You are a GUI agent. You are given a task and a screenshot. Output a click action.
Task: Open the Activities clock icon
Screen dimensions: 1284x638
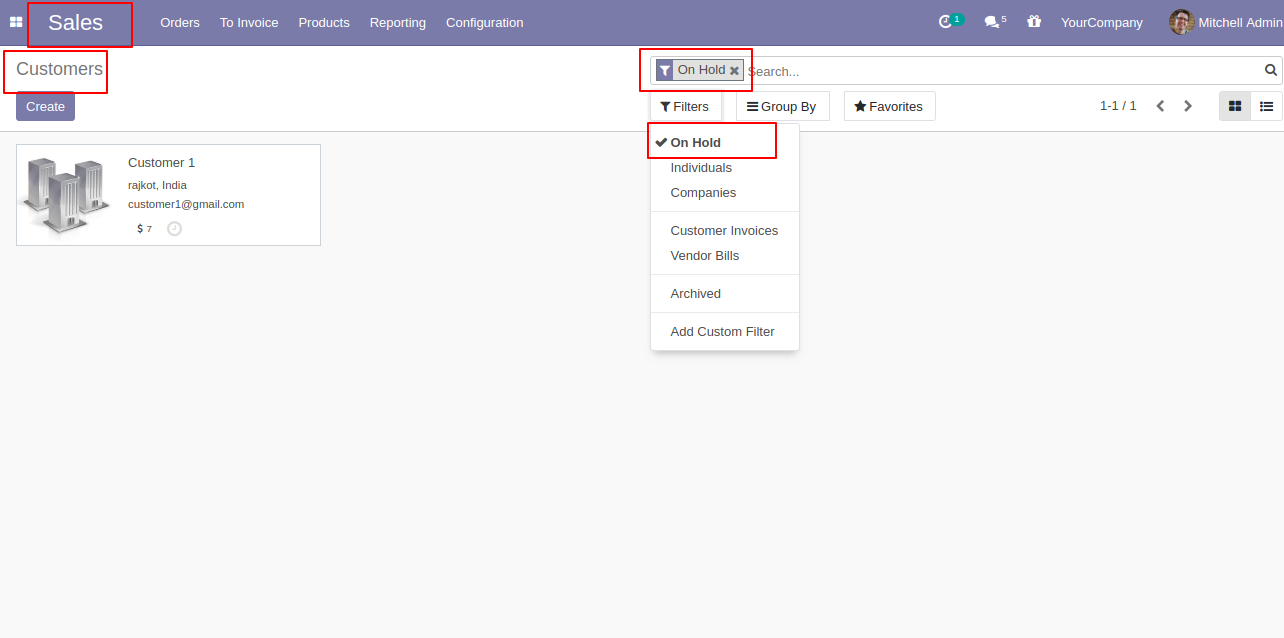click(x=950, y=22)
